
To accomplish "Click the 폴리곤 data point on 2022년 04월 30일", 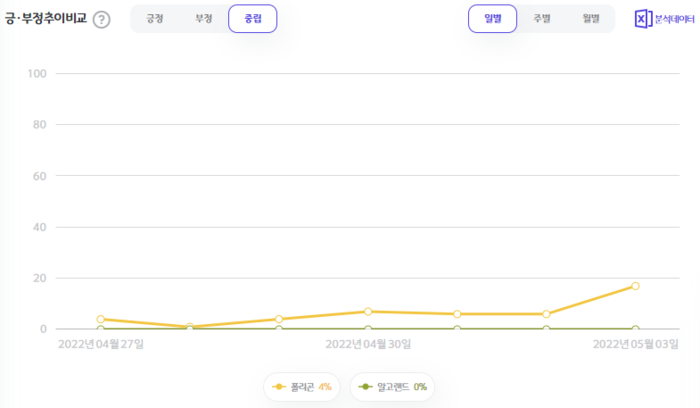I will [x=368, y=312].
